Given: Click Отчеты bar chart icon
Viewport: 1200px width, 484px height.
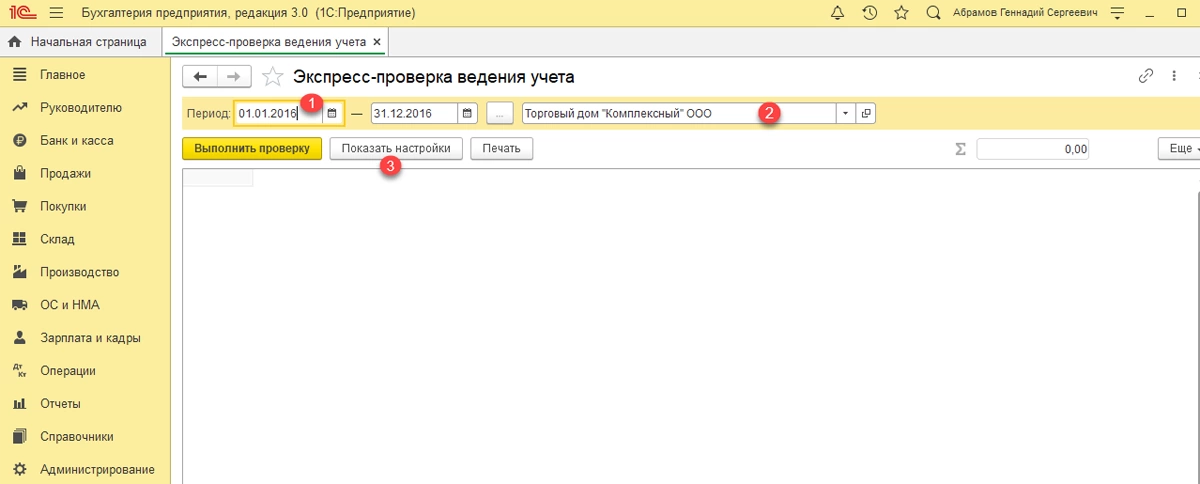Looking at the screenshot, I should tap(19, 404).
